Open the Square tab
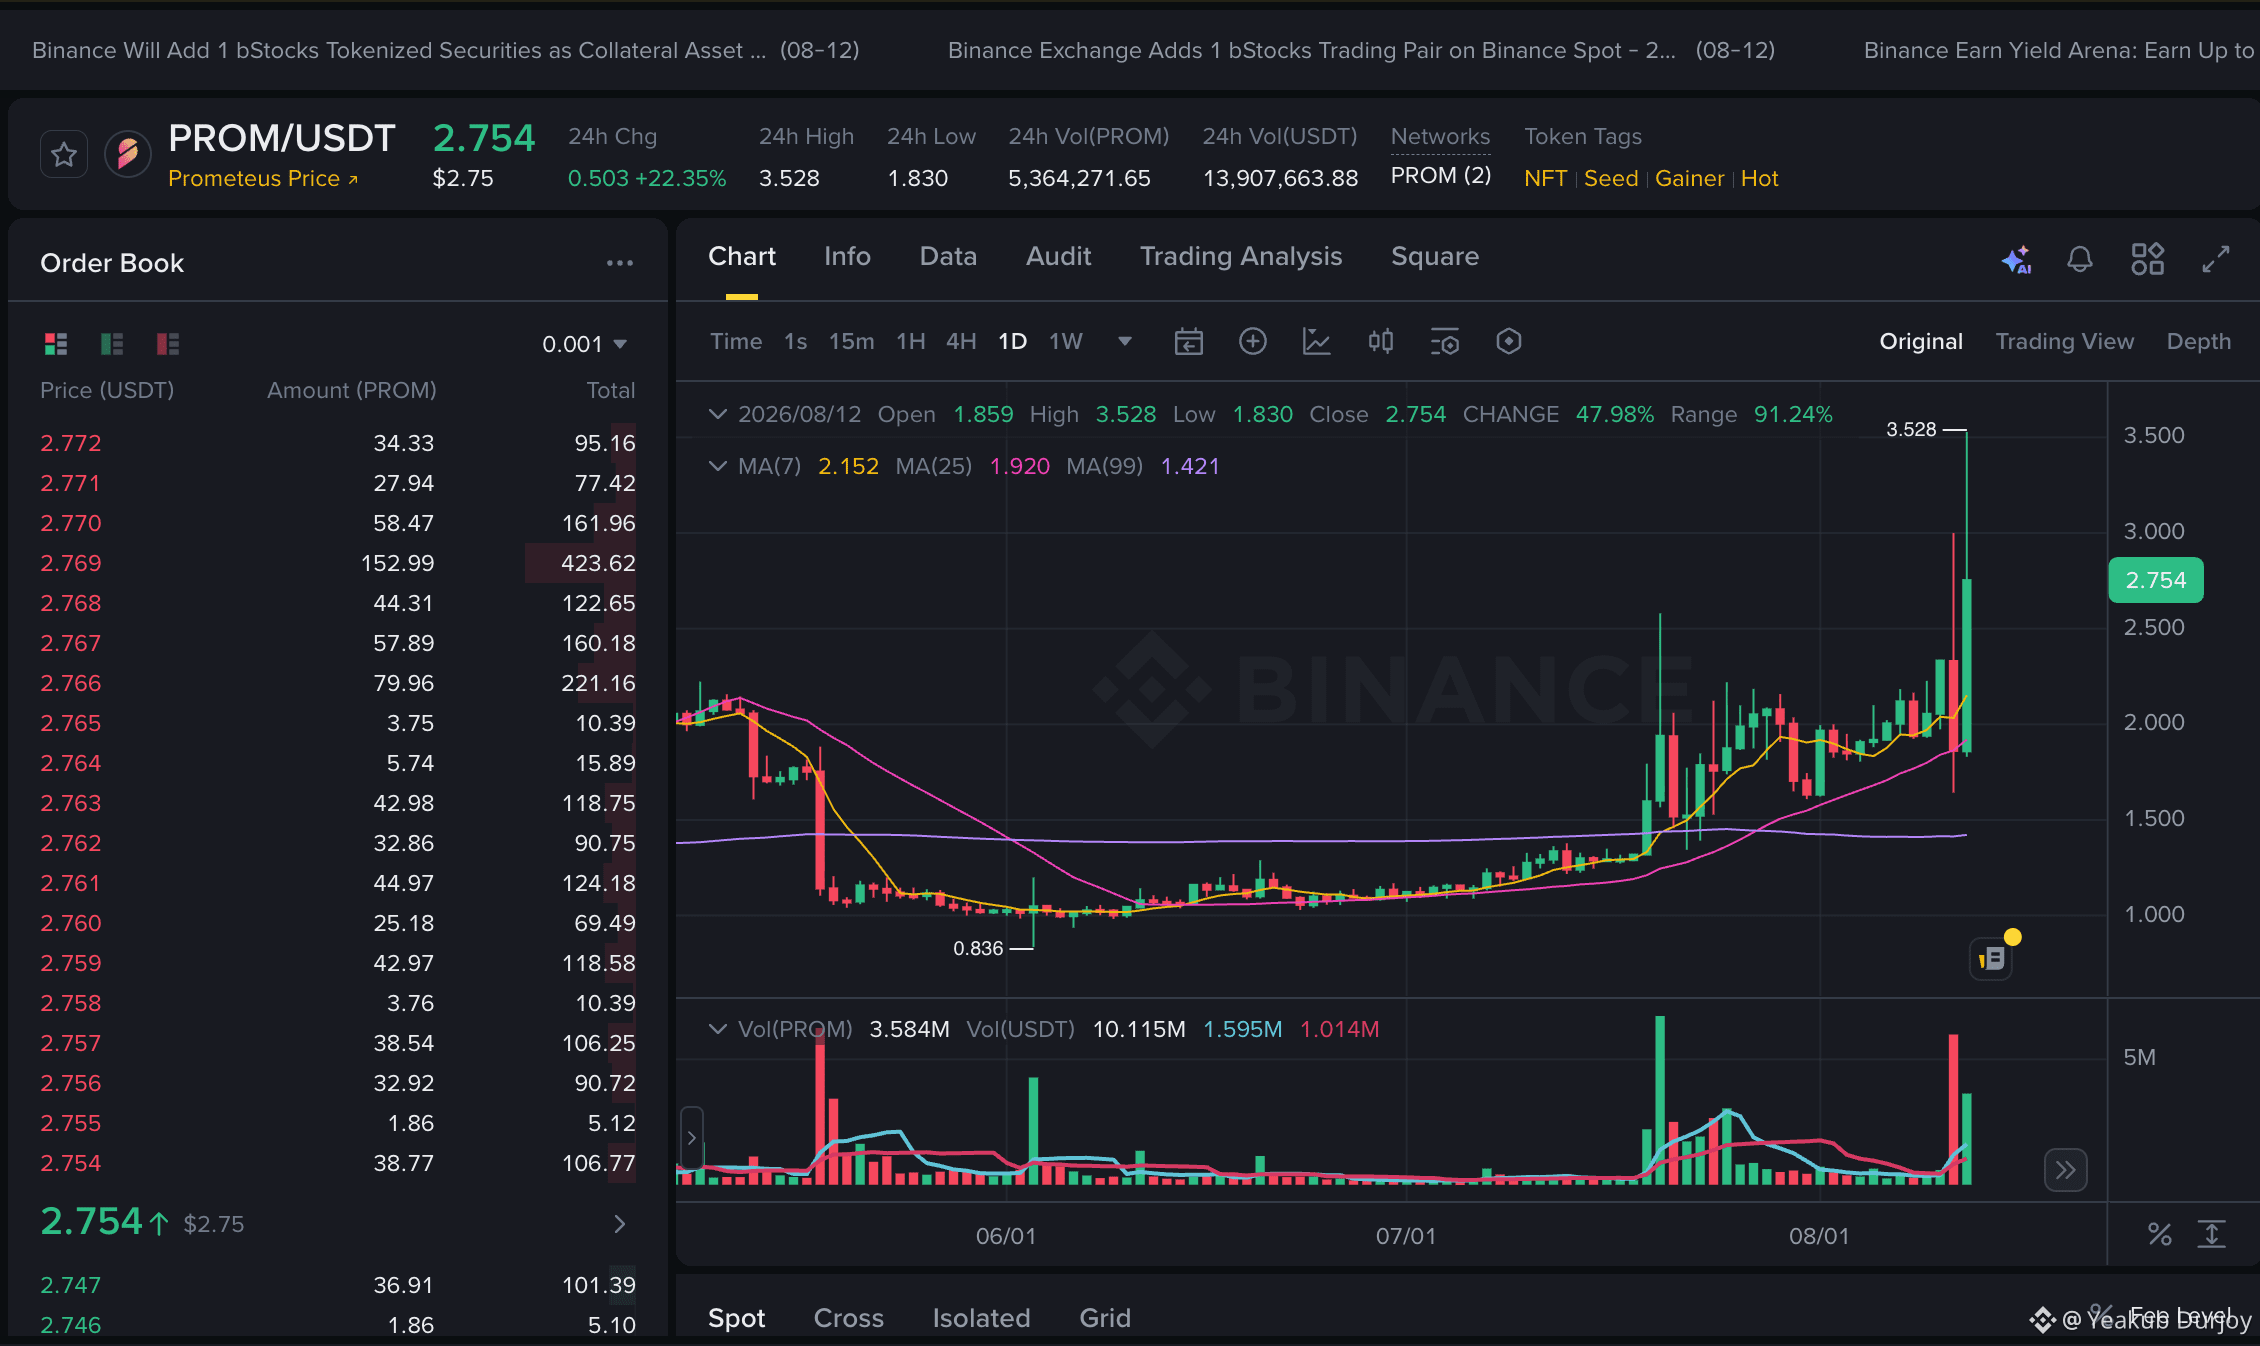Viewport: 2260px width, 1346px height. [x=1436, y=257]
